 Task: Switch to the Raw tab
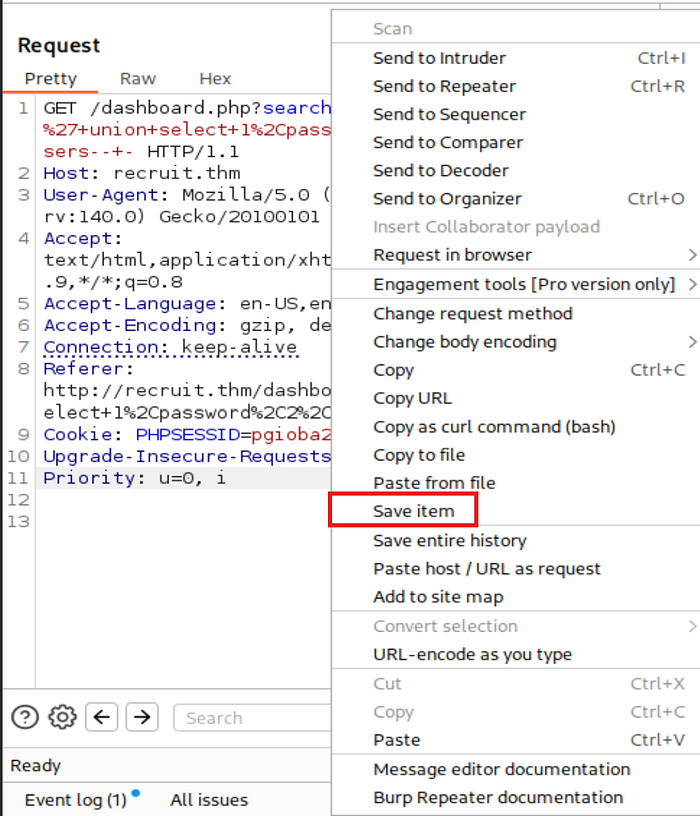pyautogui.click(x=138, y=79)
